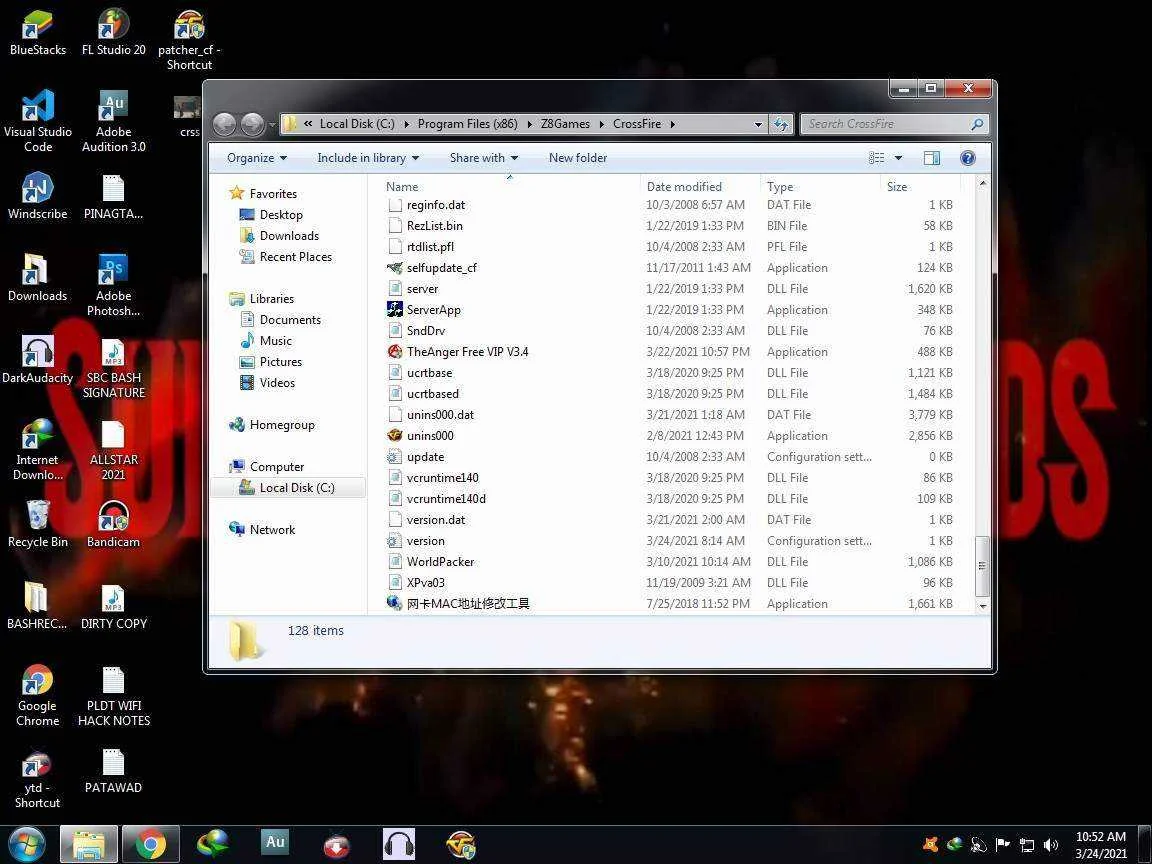Screen dimensions: 1152x864
Task: Open the patcher_cf Shortcut desktop icon
Action: point(189,40)
